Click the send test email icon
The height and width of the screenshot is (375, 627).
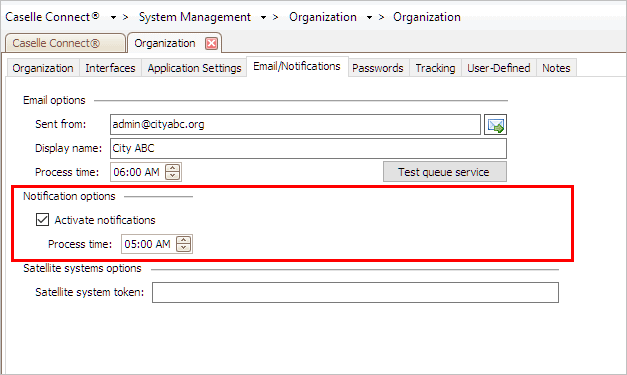click(495, 125)
